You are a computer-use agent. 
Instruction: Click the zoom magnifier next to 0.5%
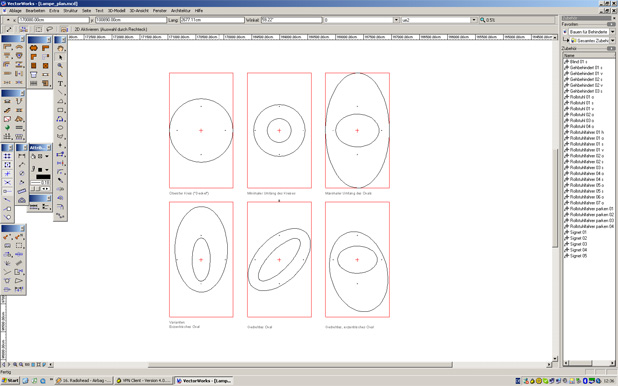point(482,20)
